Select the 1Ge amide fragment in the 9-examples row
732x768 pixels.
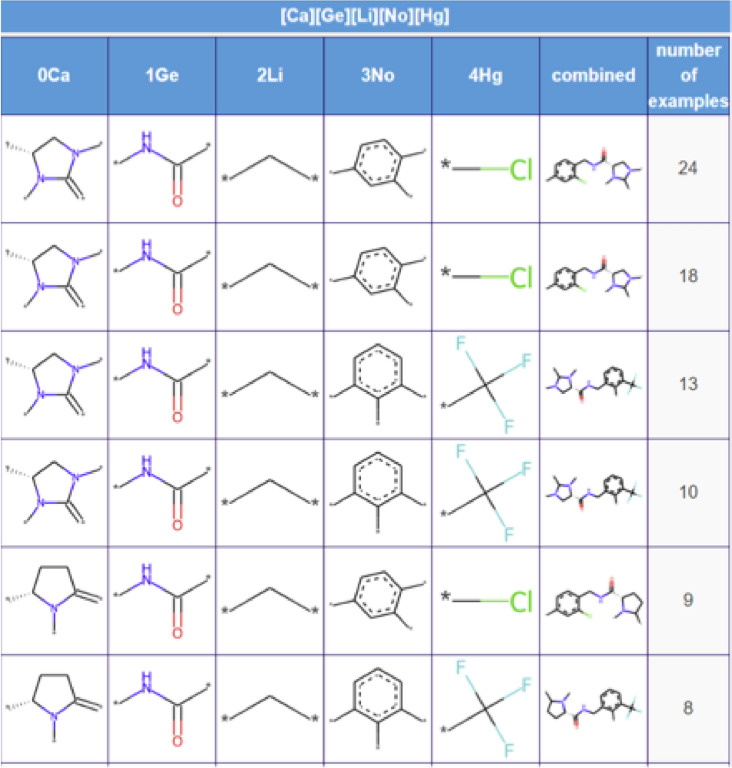(162, 600)
